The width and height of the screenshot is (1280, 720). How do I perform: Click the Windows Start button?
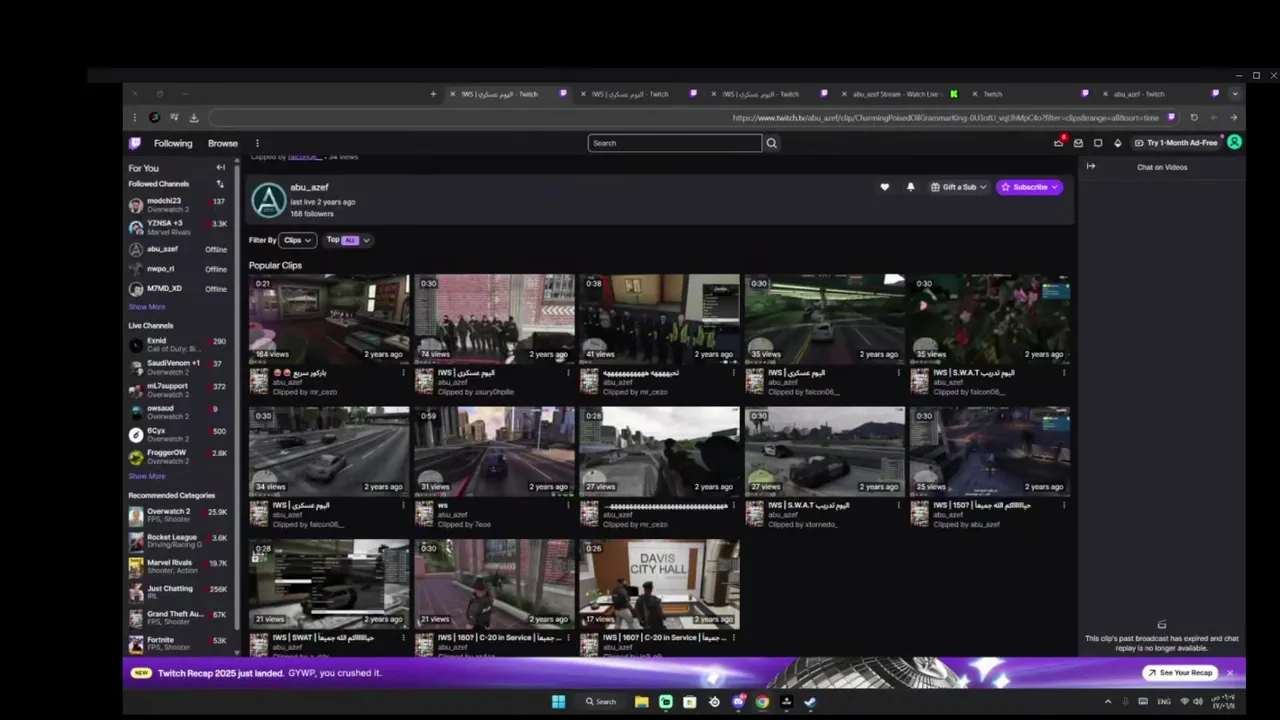[x=558, y=702]
